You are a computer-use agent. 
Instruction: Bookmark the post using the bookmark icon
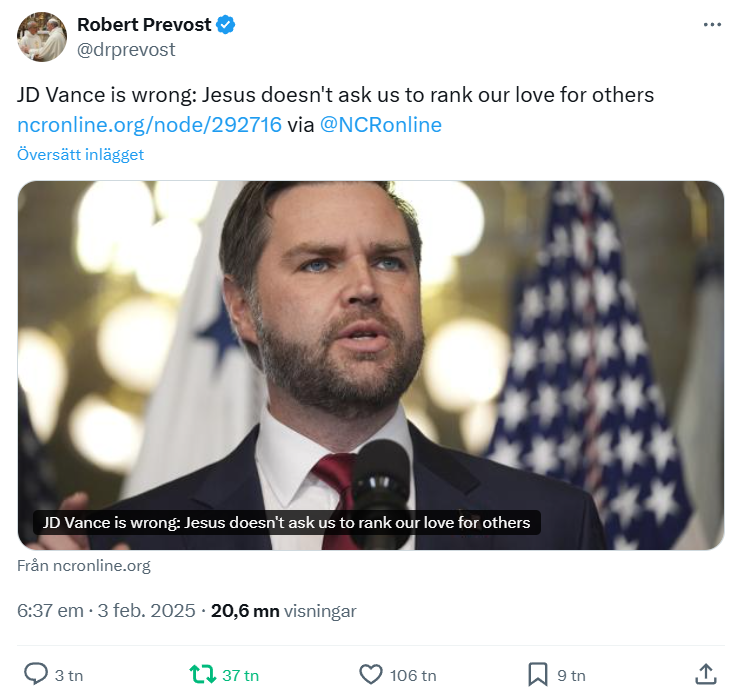(538, 674)
